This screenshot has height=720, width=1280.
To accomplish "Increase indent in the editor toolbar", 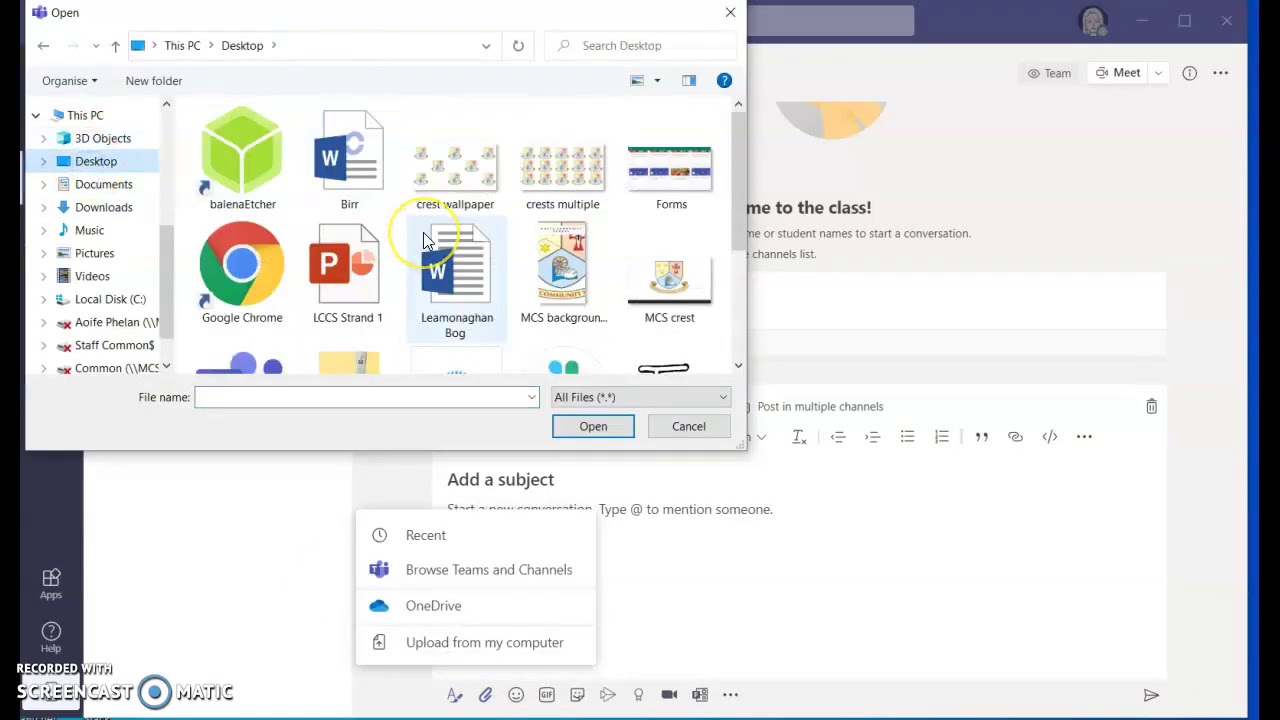I will pyautogui.click(x=872, y=437).
